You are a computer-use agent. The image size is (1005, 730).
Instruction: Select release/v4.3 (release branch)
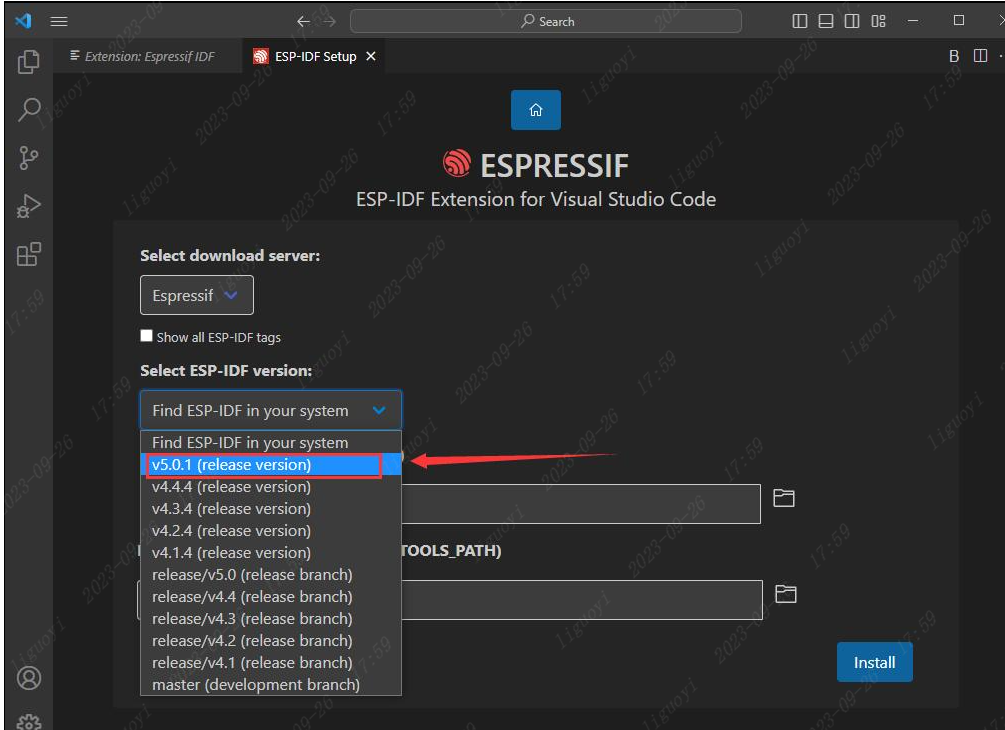(270, 618)
